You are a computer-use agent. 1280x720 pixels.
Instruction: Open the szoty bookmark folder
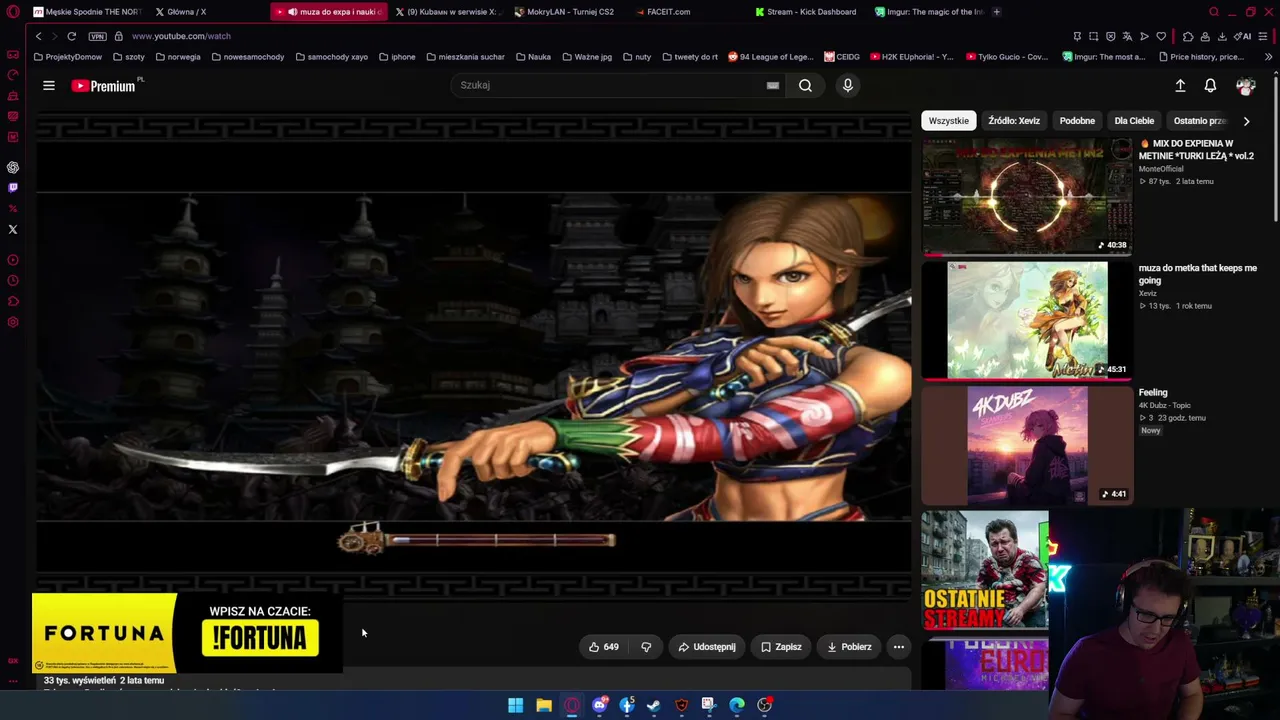[129, 57]
